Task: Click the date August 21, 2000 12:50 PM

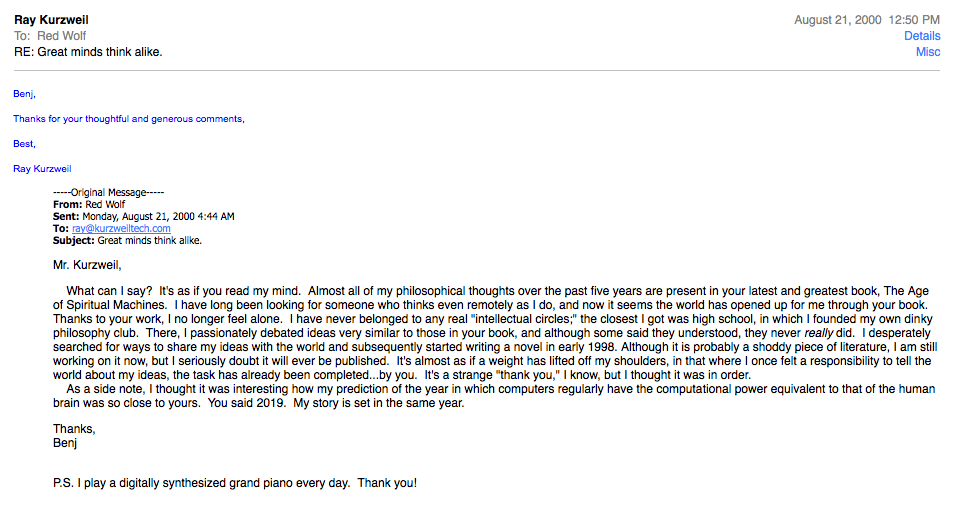Action: [x=866, y=20]
